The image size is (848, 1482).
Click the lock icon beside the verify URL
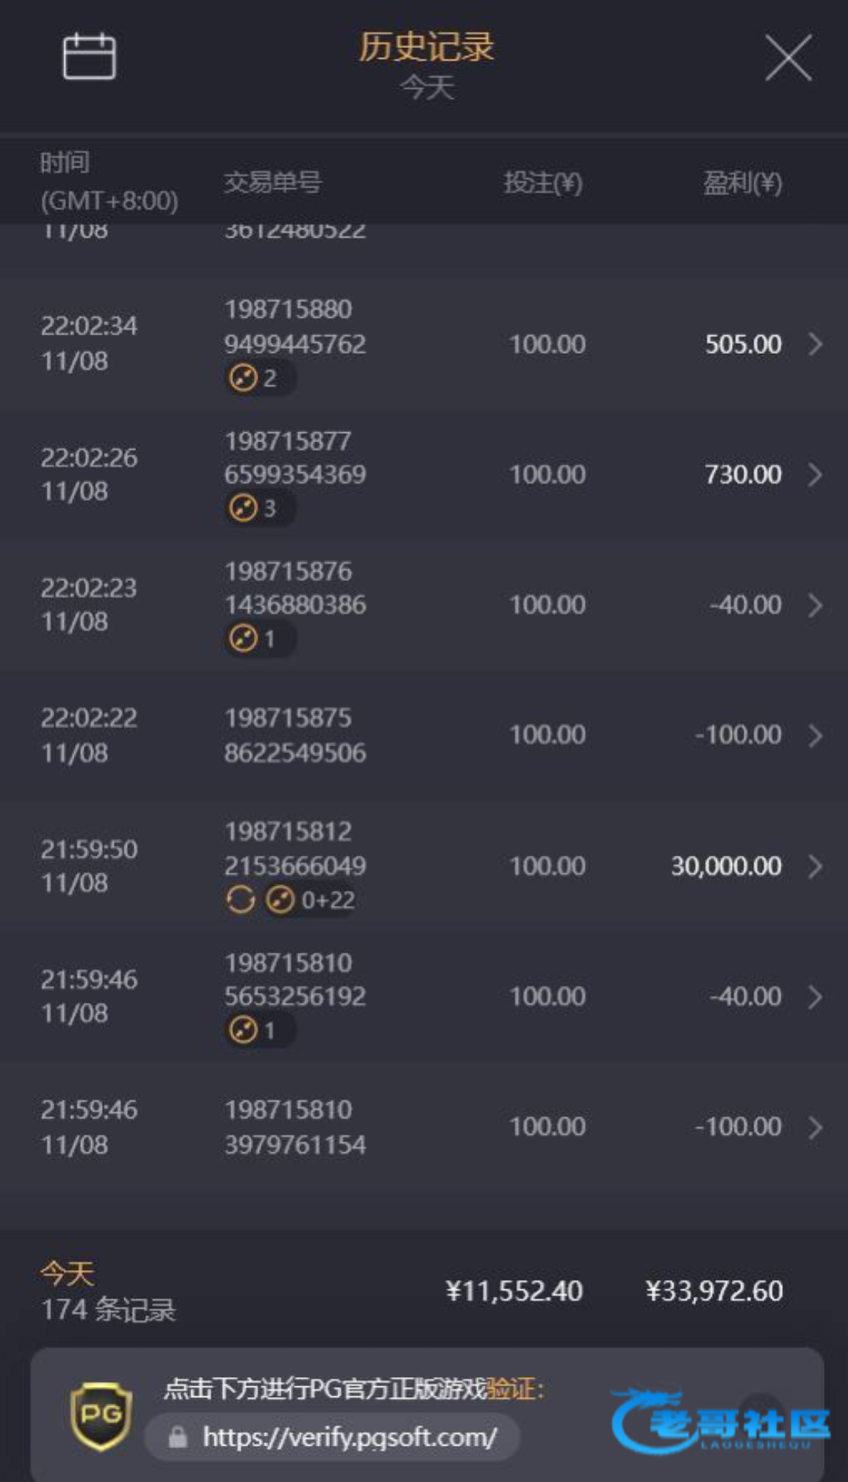pos(178,1437)
